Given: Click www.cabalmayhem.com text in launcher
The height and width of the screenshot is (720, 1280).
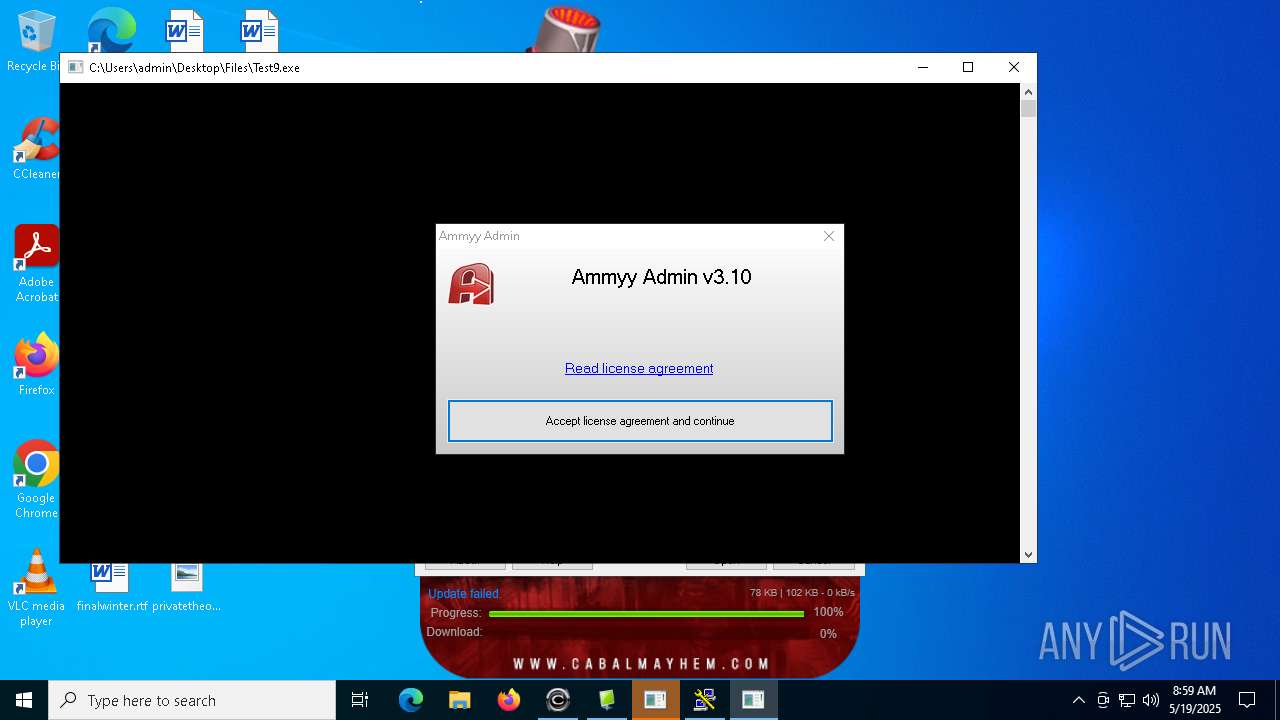Looking at the screenshot, I should click(x=641, y=664).
